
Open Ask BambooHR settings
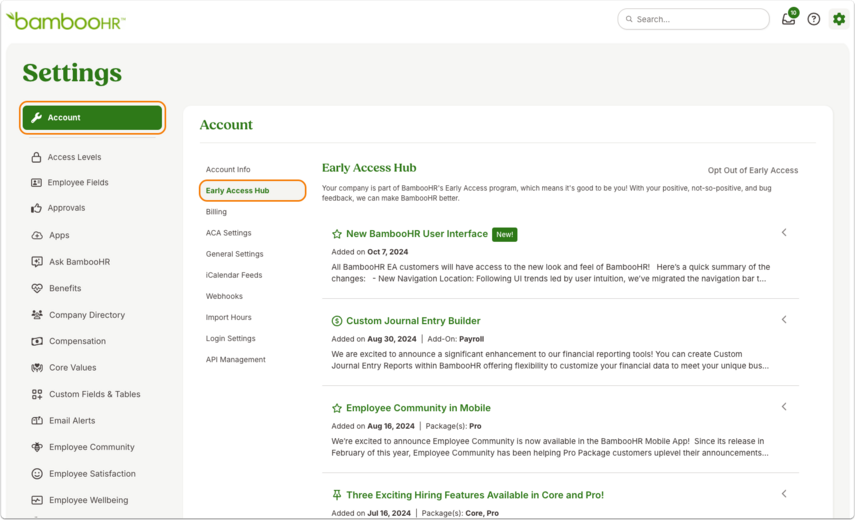tap(80, 262)
